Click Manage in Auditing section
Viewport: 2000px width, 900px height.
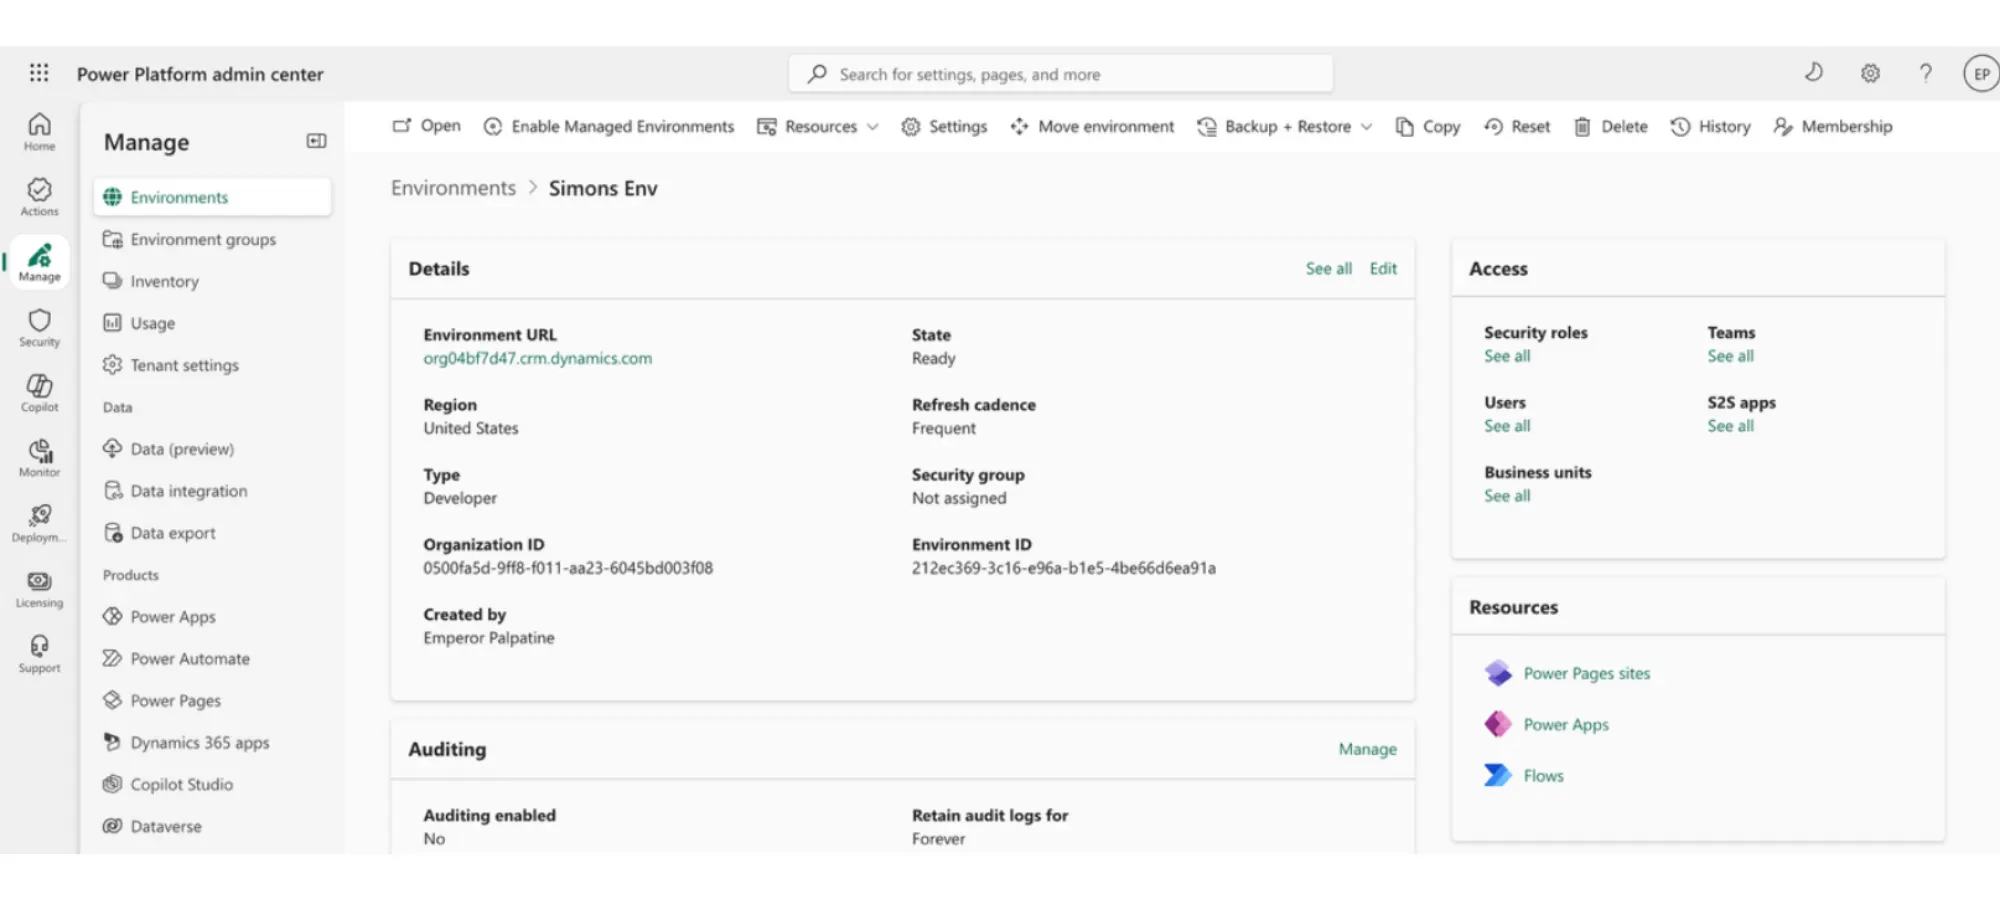point(1367,749)
